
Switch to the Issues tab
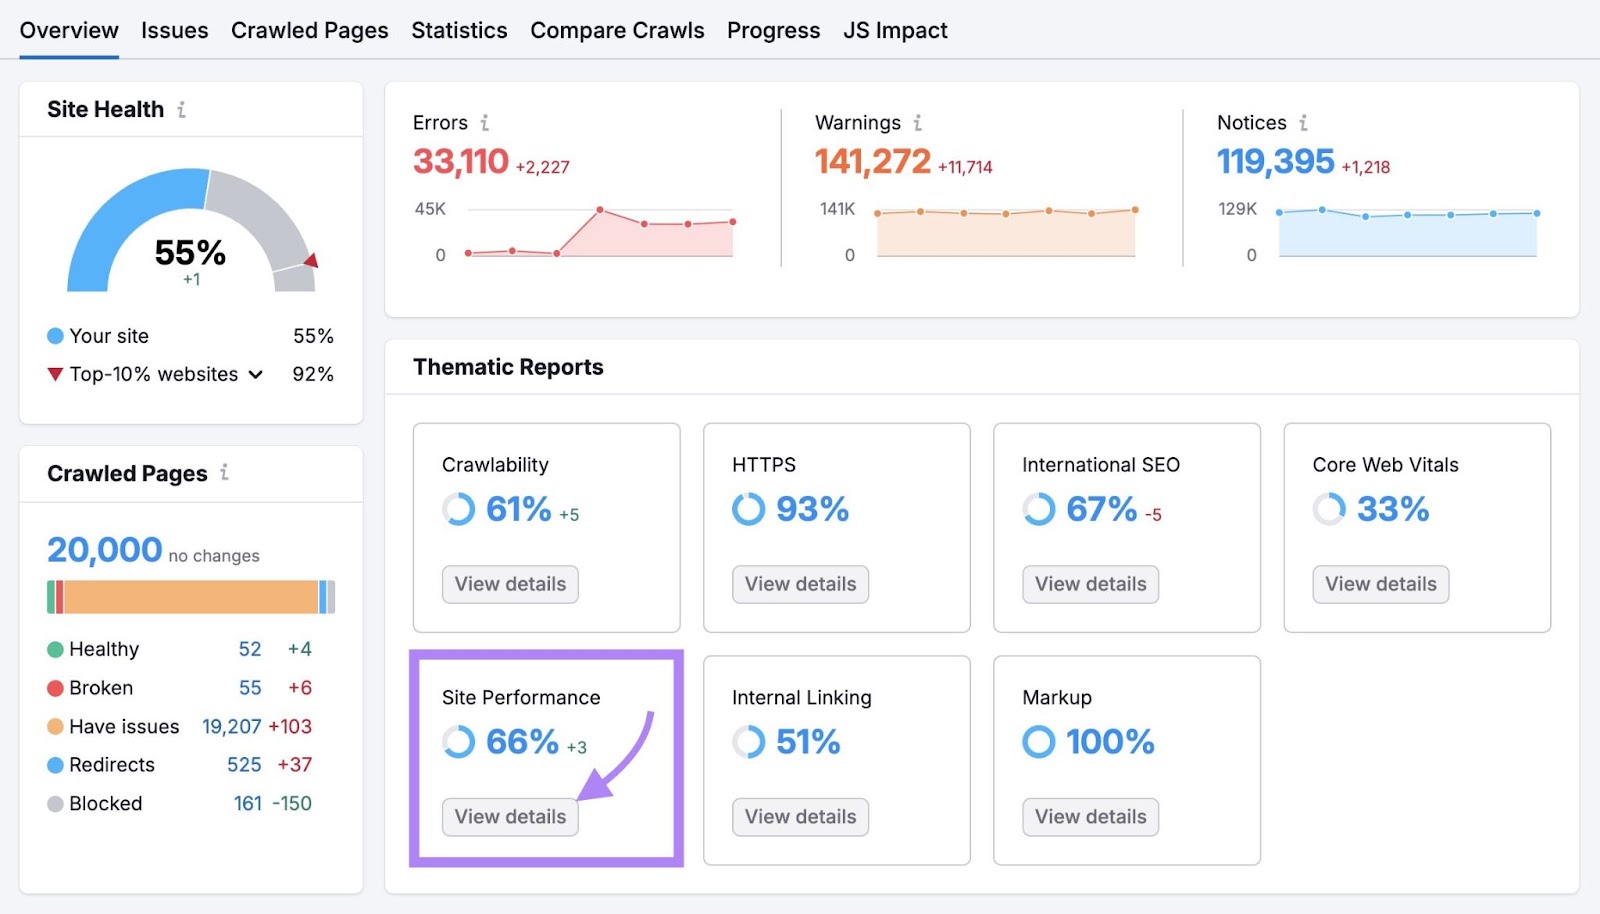click(x=174, y=30)
